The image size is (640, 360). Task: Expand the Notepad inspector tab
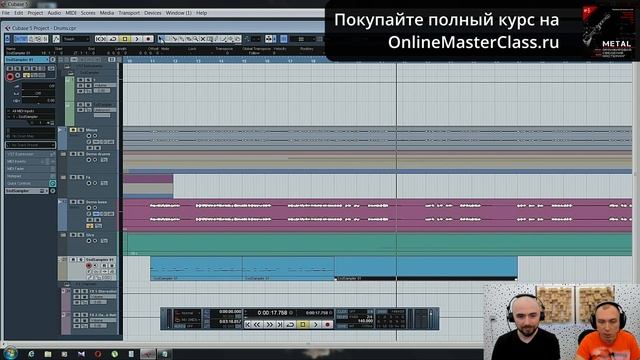pyautogui.click(x=30, y=176)
